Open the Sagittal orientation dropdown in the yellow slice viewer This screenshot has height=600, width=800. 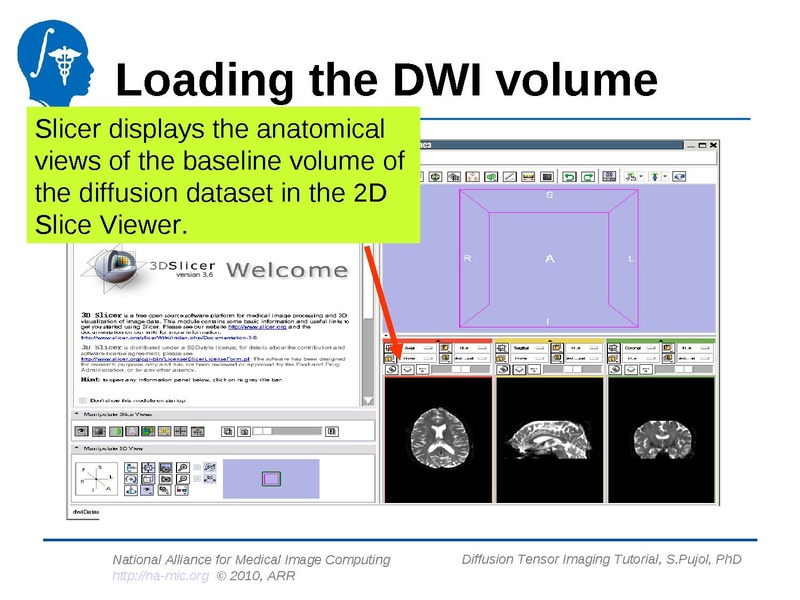tap(530, 348)
